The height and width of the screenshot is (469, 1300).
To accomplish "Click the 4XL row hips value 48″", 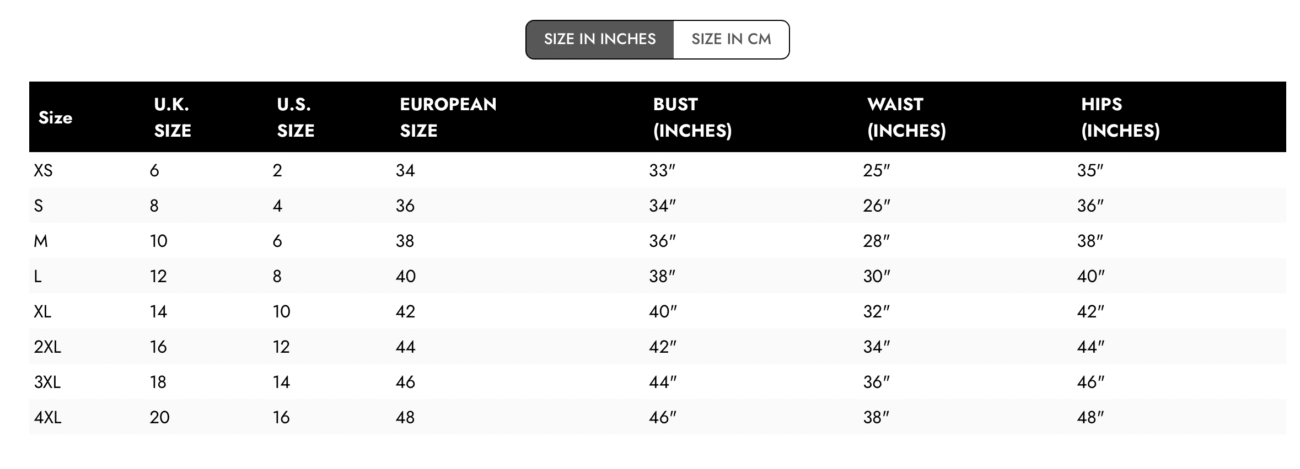I will tap(1090, 418).
